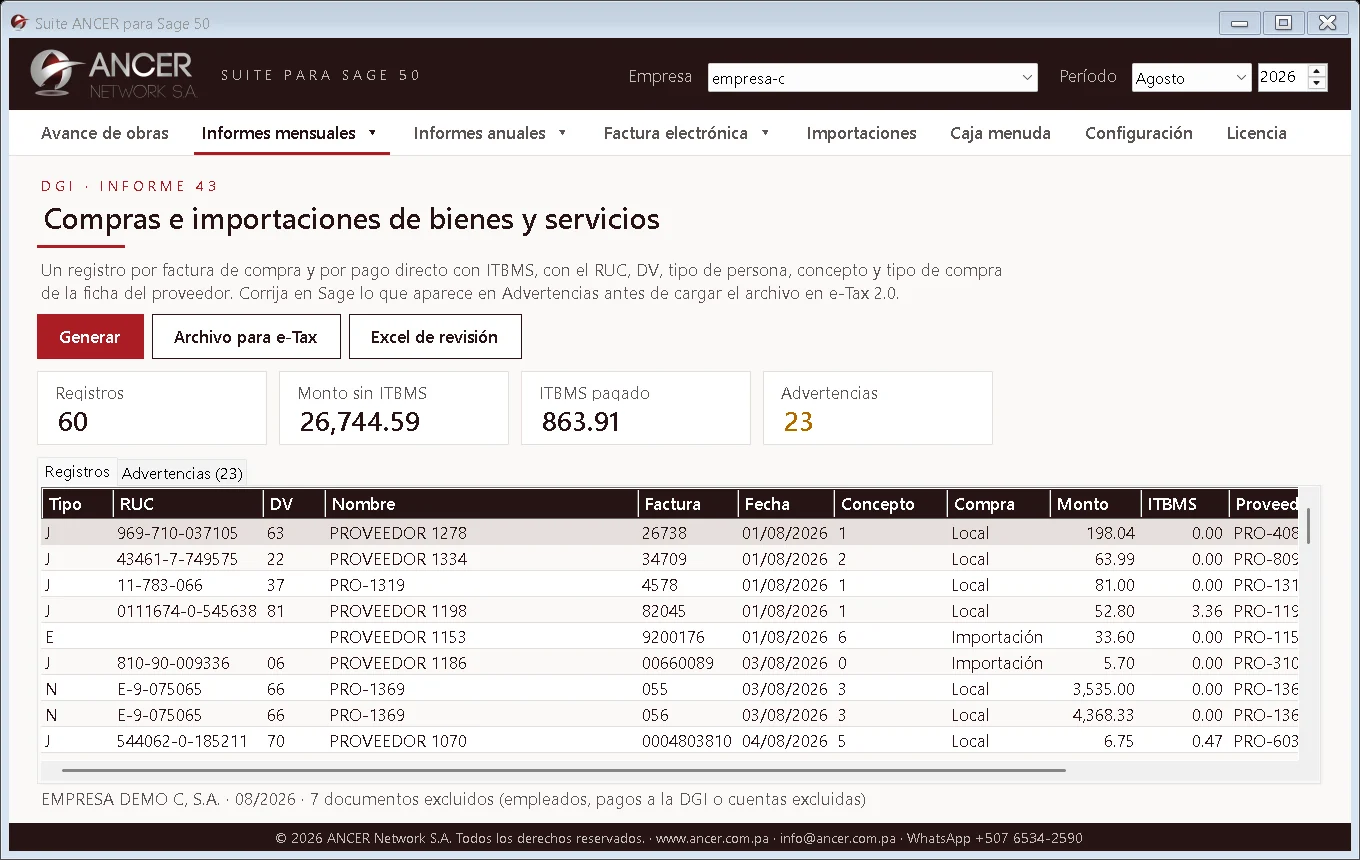Click the Fecha column header

click(x=785, y=504)
